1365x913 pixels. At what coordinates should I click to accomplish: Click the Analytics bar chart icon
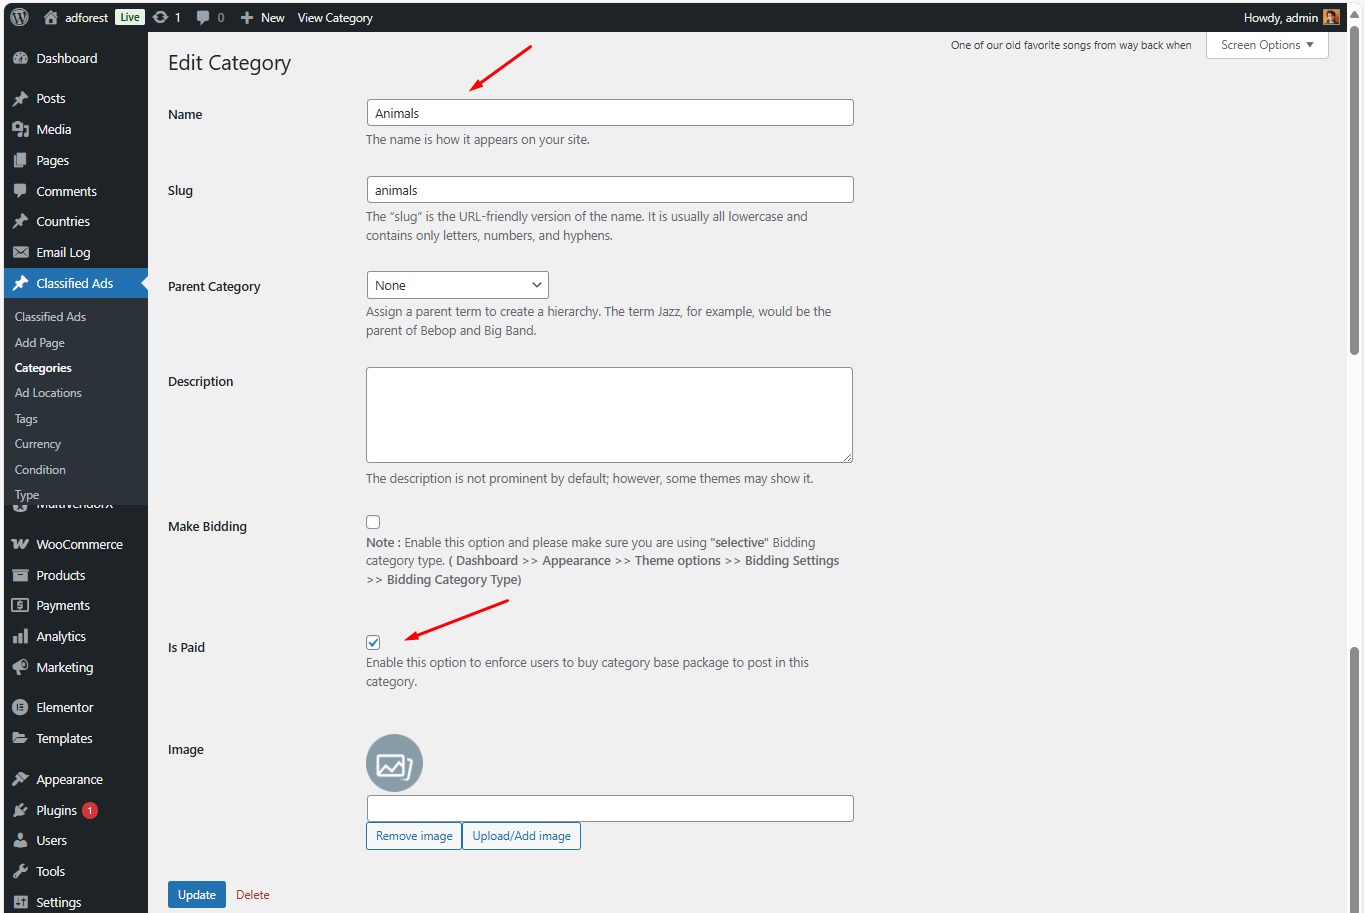(x=20, y=636)
